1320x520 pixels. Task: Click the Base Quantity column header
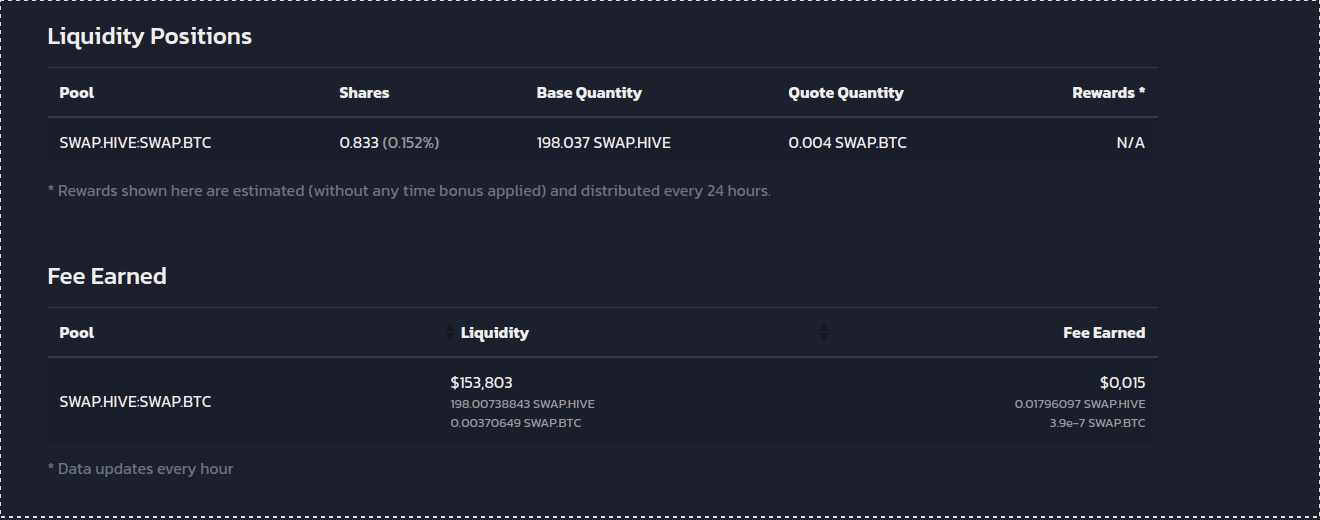[589, 93]
